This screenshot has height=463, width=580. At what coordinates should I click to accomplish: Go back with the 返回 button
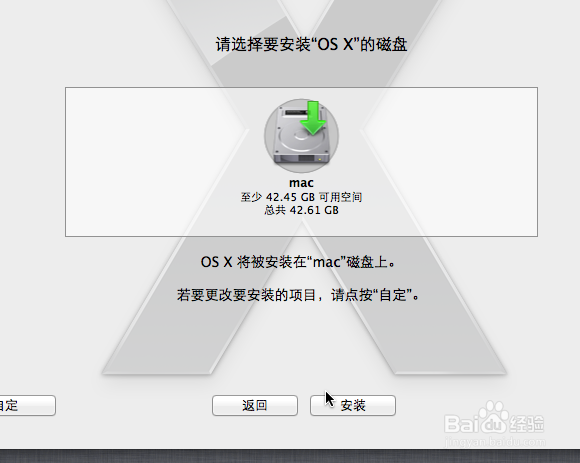coord(255,405)
